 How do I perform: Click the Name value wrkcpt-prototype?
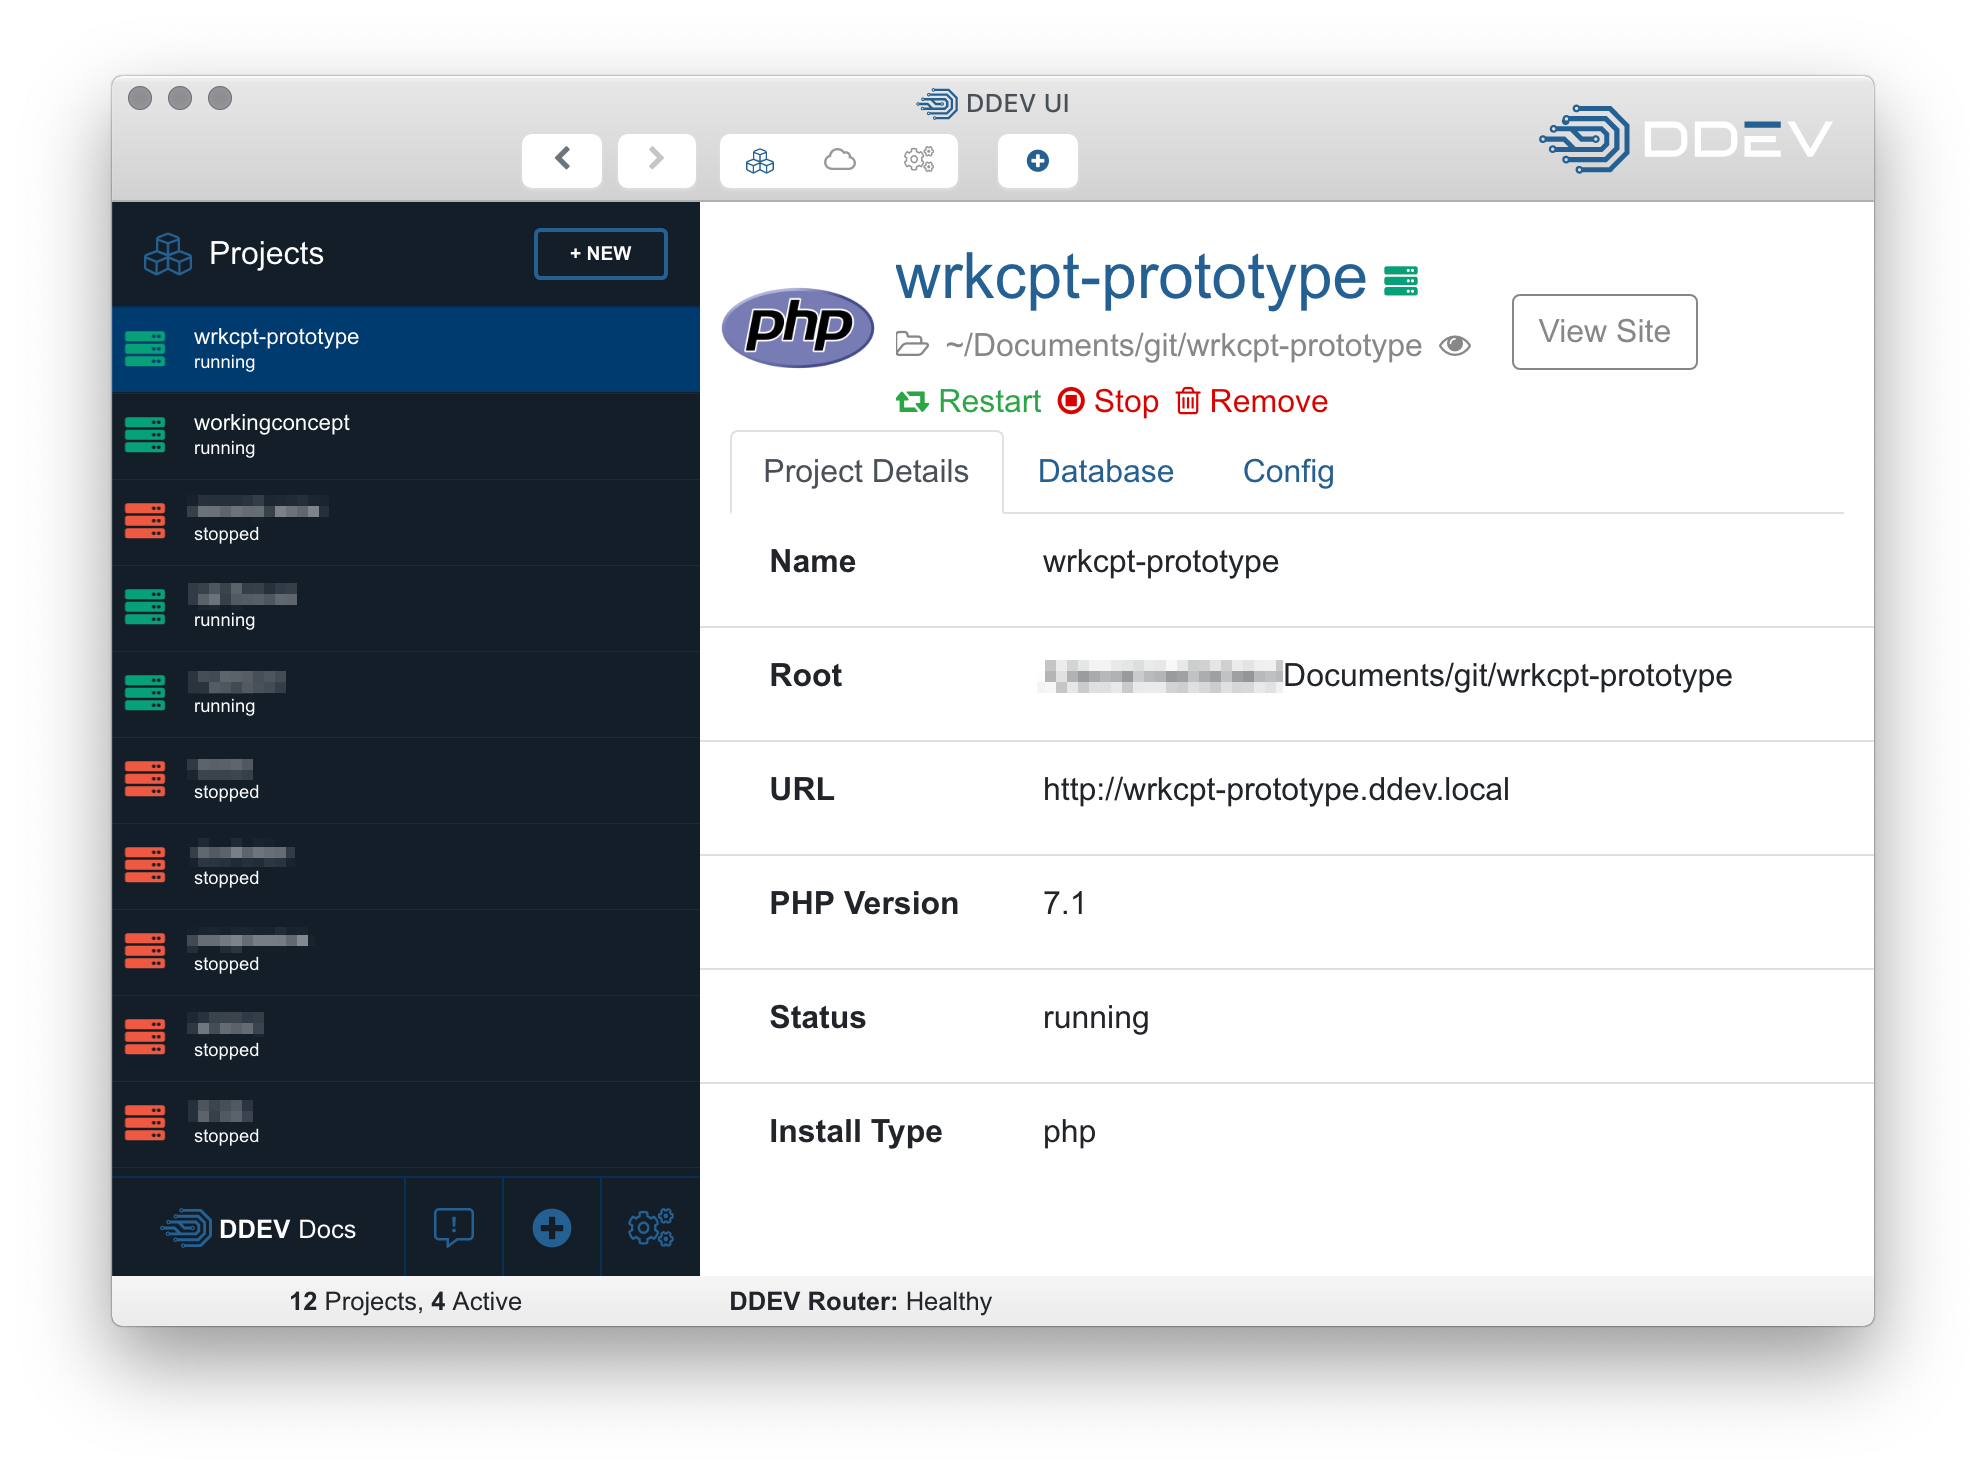coord(1160,562)
